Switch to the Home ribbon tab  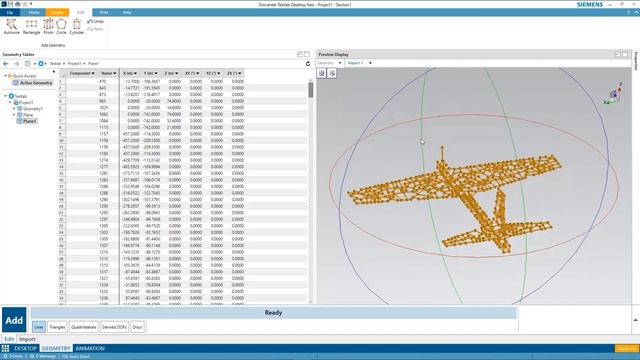pos(34,12)
